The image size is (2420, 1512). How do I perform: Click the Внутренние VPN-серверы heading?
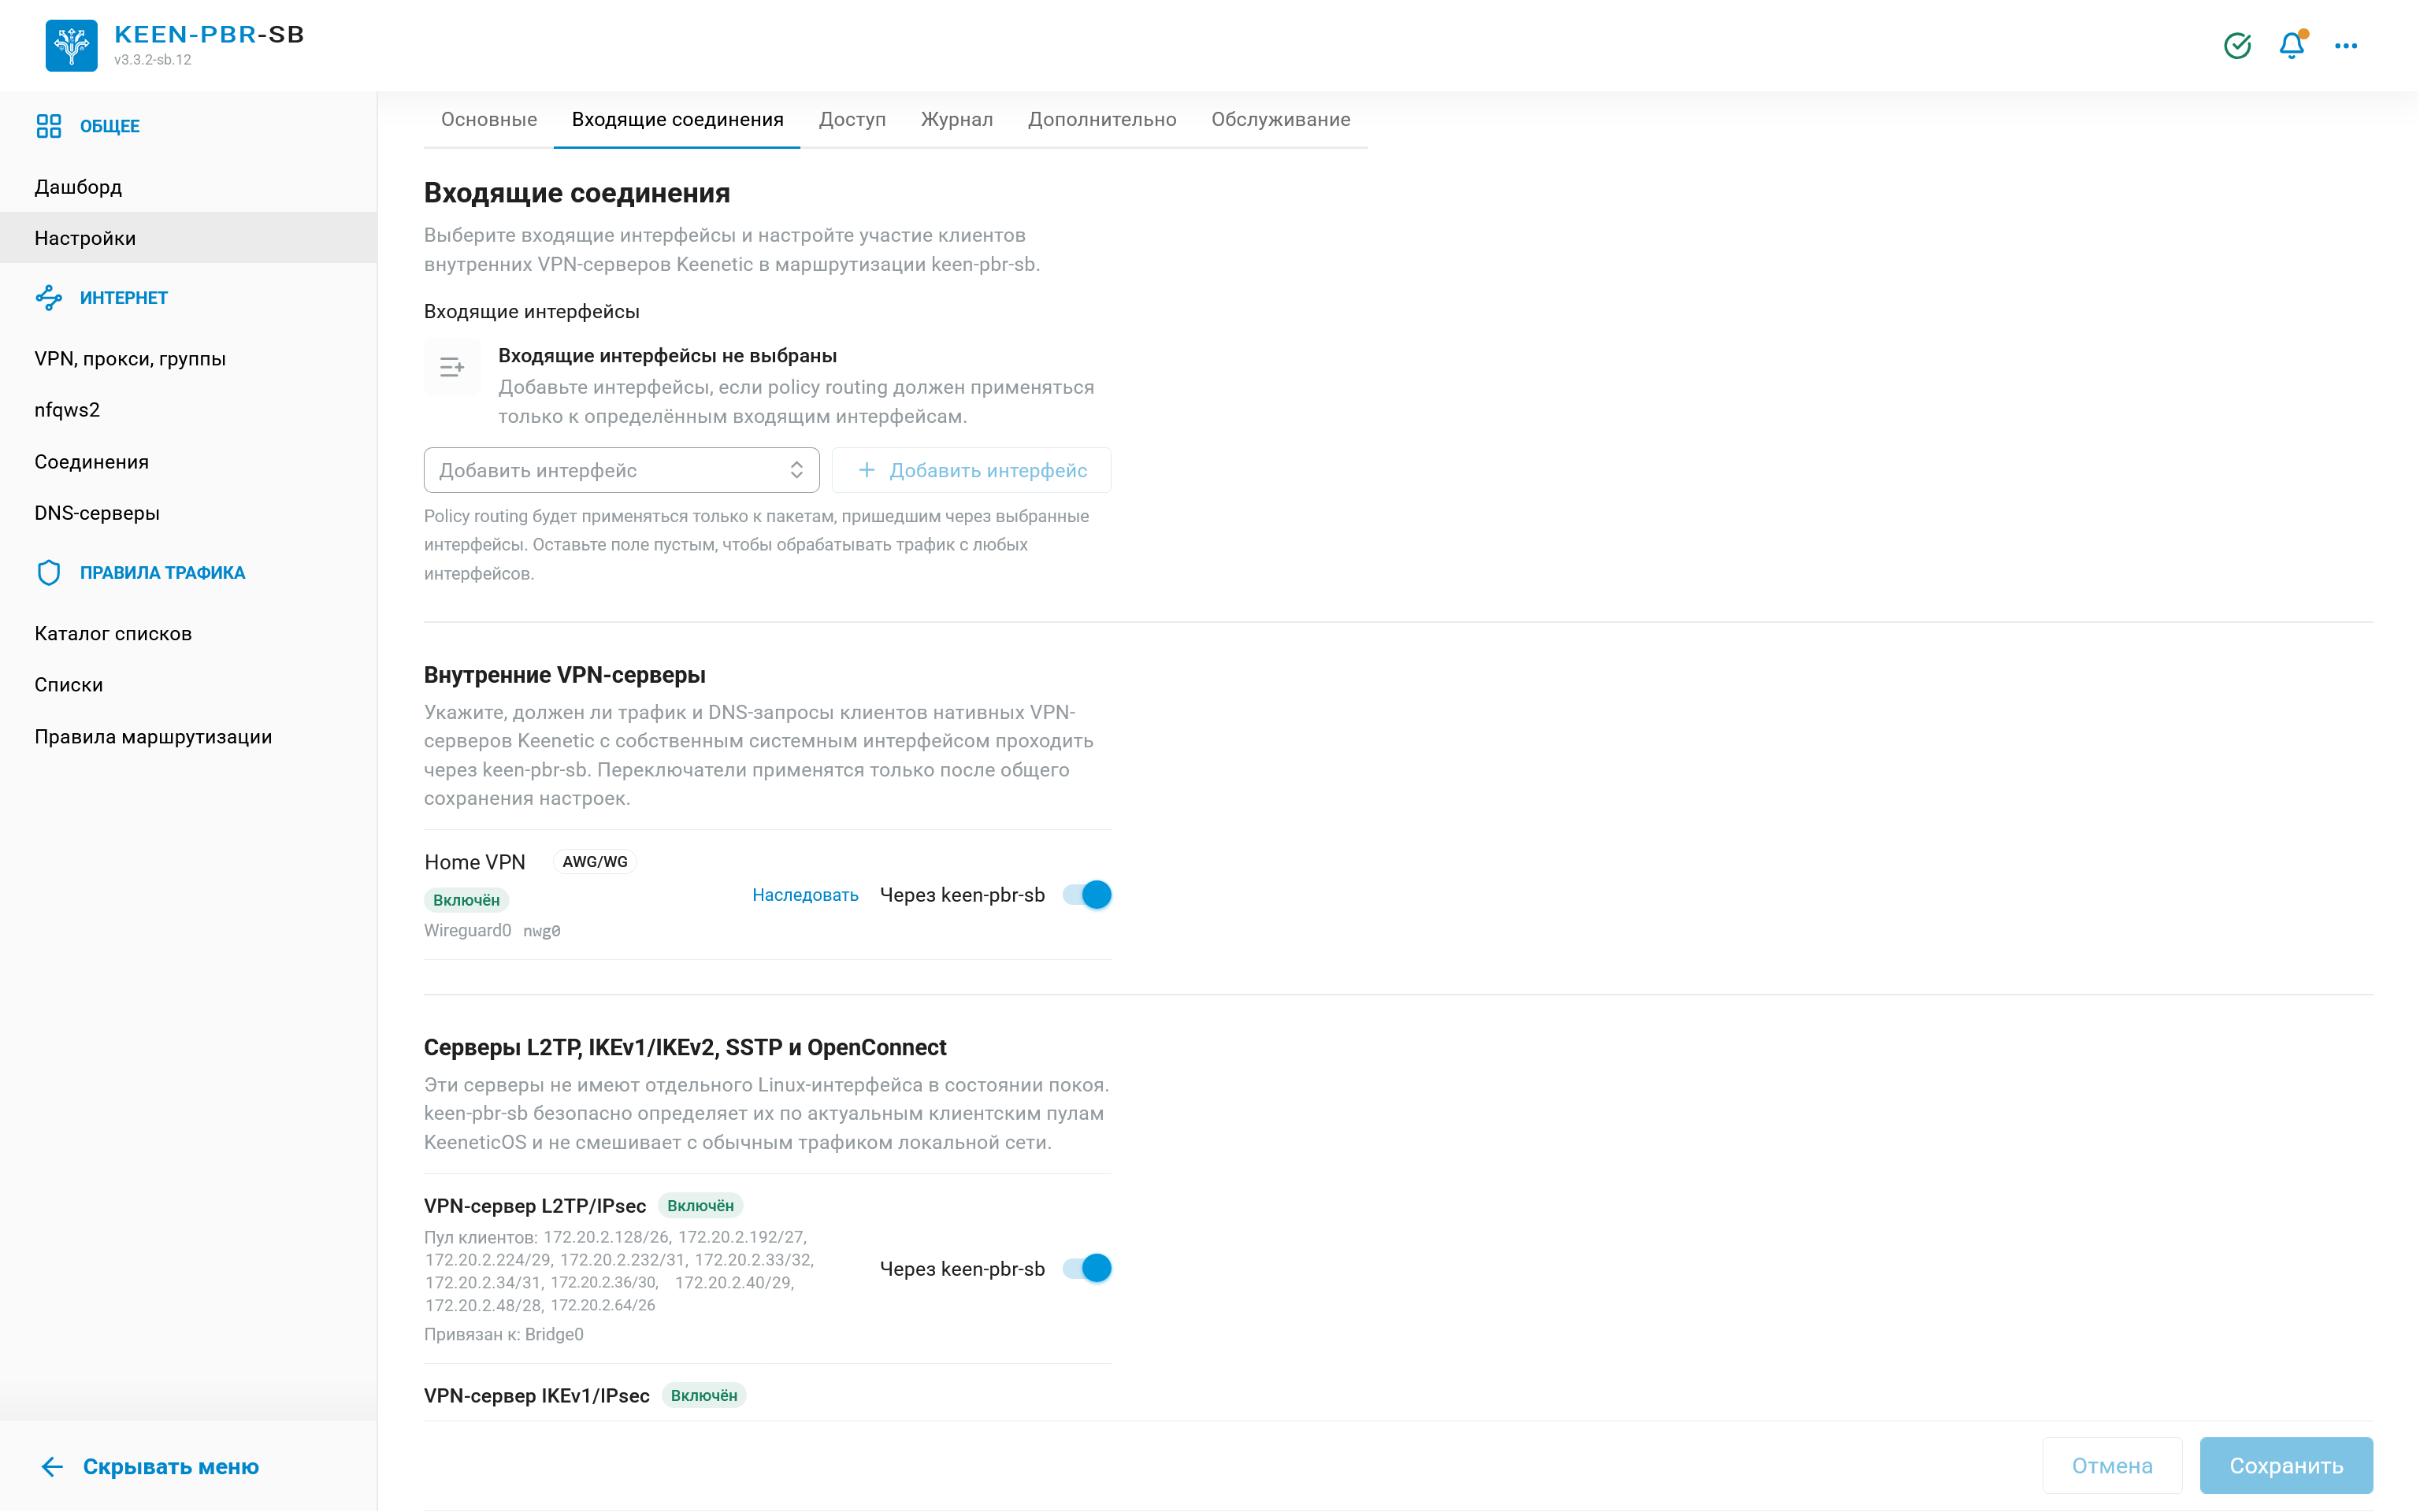tap(565, 675)
